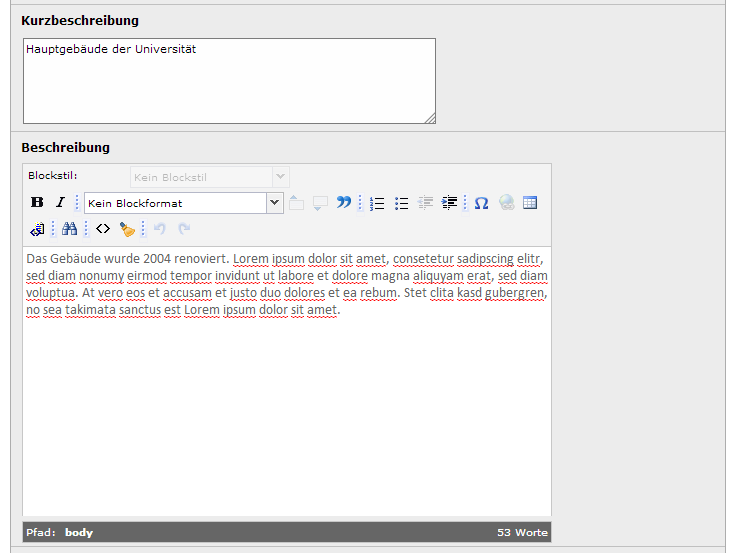Open the Kein Blockformat dropdown

point(274,203)
